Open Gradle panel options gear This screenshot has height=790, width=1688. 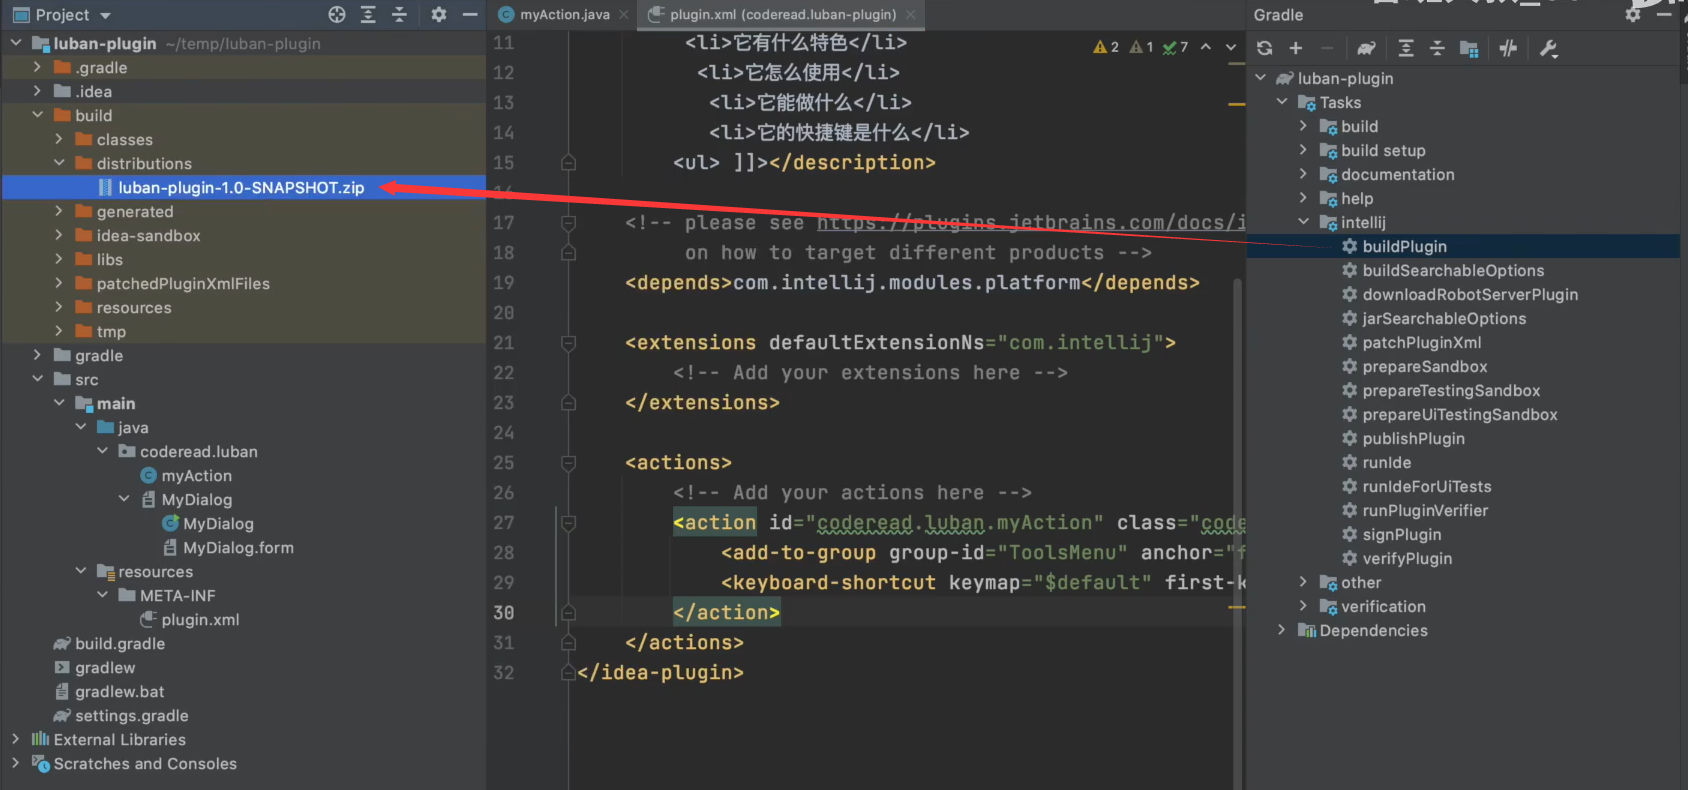coord(1633,14)
